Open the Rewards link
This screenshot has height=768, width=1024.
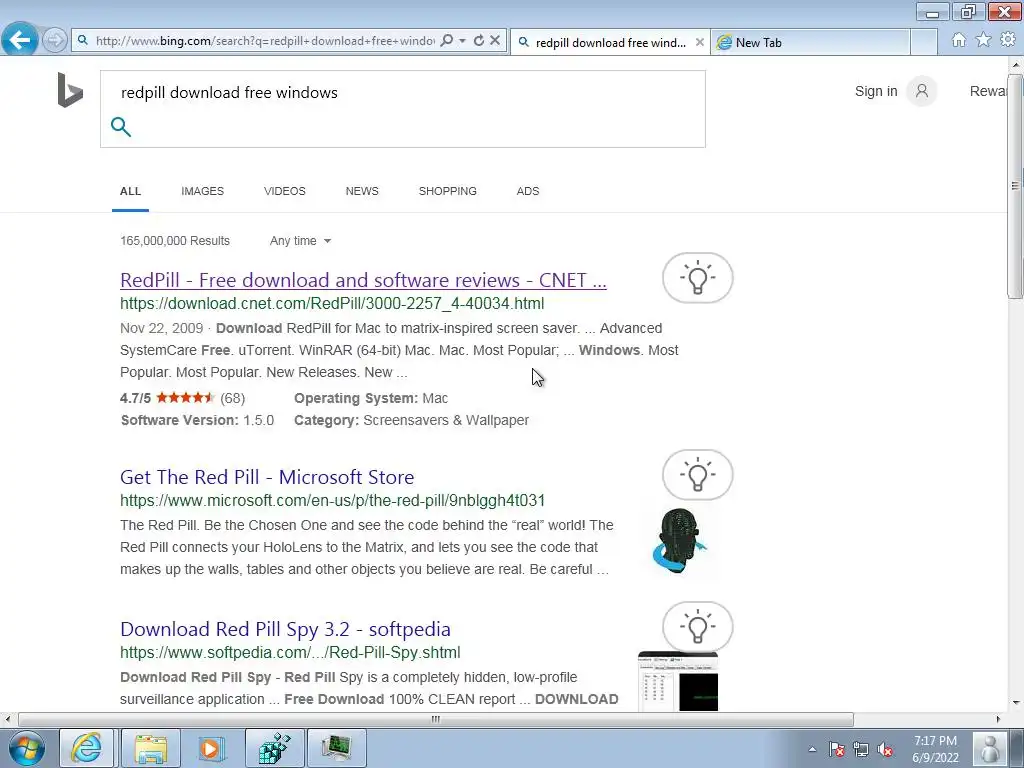click(989, 91)
